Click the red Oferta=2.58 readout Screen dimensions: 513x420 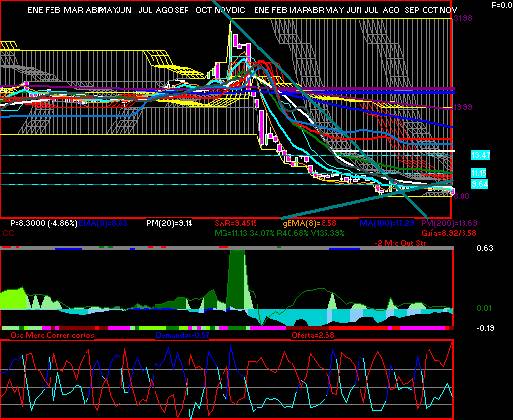coord(313,335)
